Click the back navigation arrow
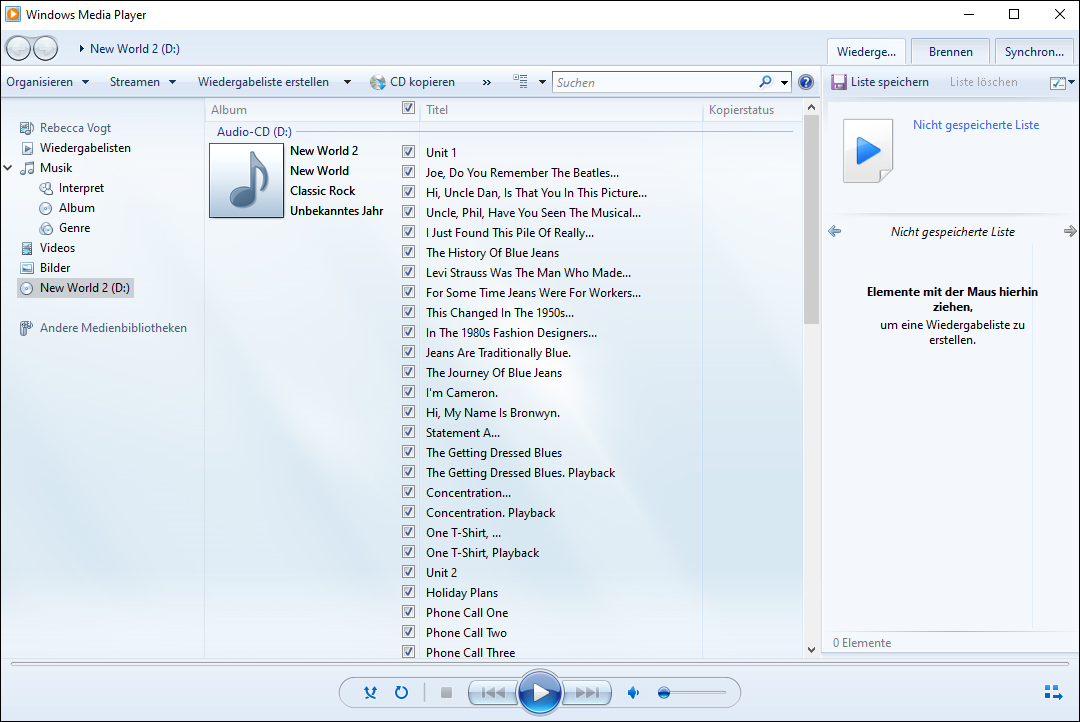The image size is (1080, 722). click(x=18, y=48)
